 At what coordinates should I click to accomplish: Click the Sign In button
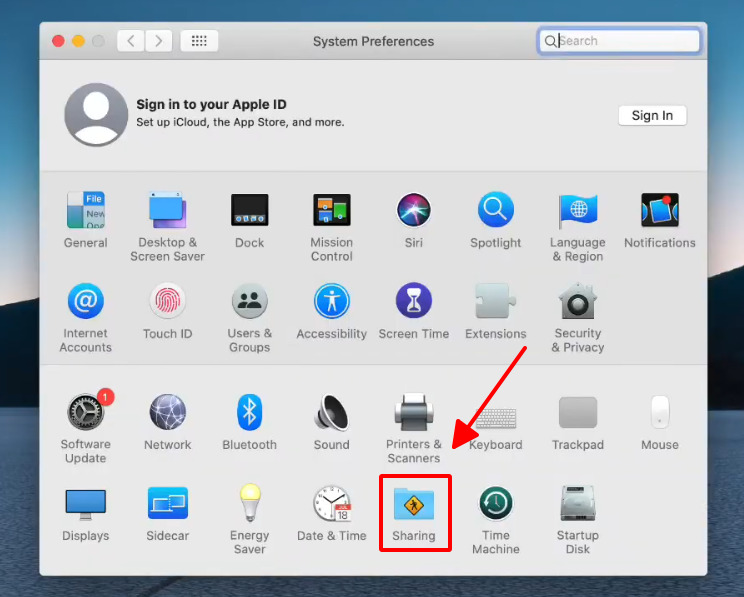click(x=652, y=115)
